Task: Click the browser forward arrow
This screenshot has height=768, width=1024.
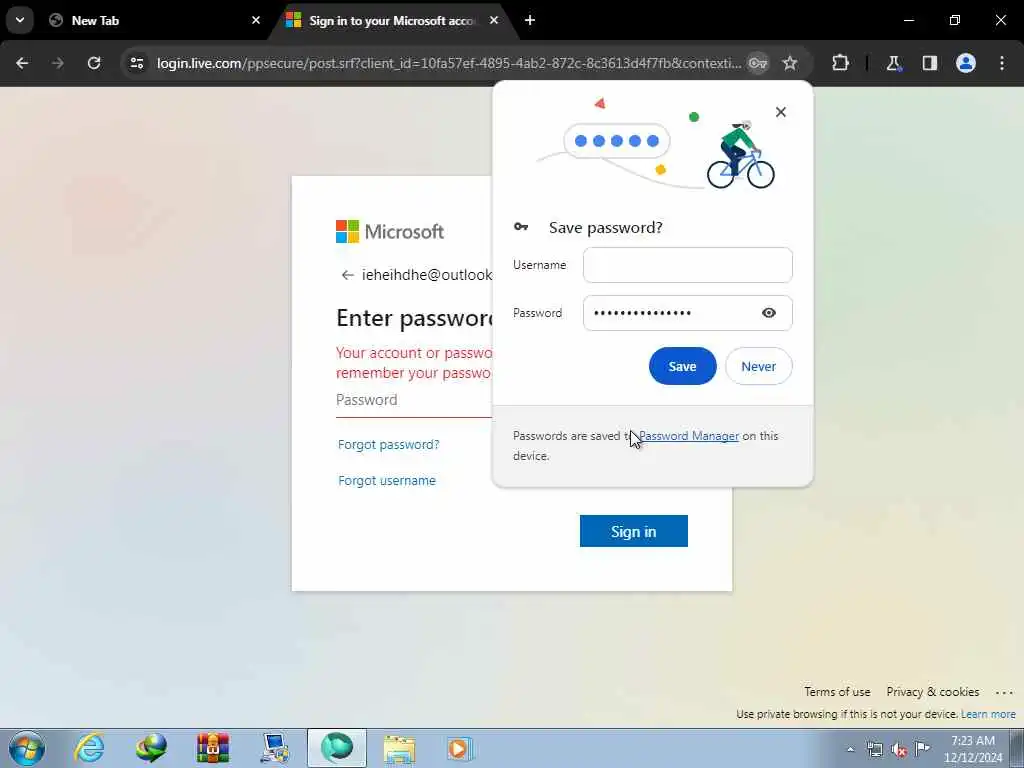Action: click(58, 63)
